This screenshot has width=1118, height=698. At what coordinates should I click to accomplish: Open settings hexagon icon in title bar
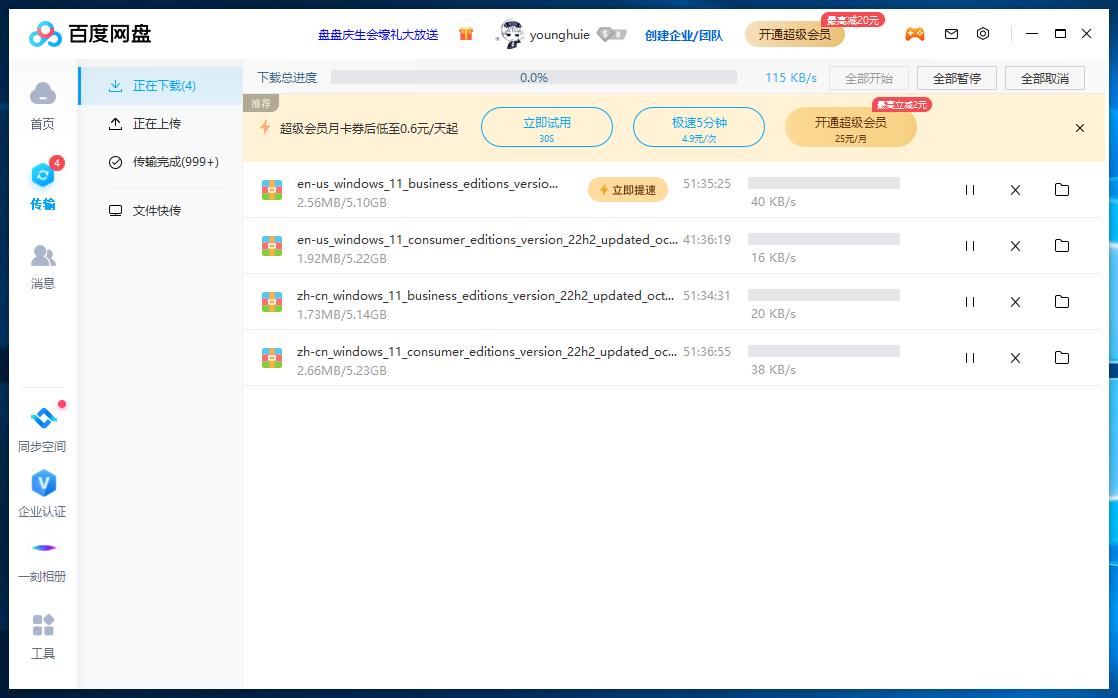point(983,34)
